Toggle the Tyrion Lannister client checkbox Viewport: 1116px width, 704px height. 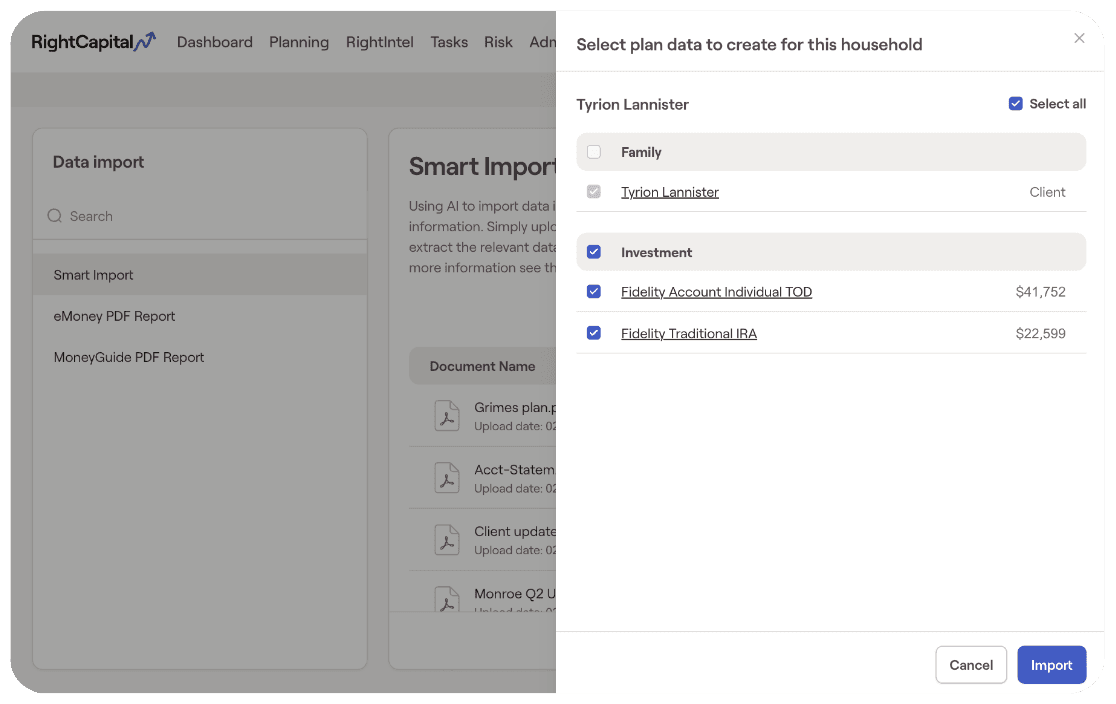594,191
